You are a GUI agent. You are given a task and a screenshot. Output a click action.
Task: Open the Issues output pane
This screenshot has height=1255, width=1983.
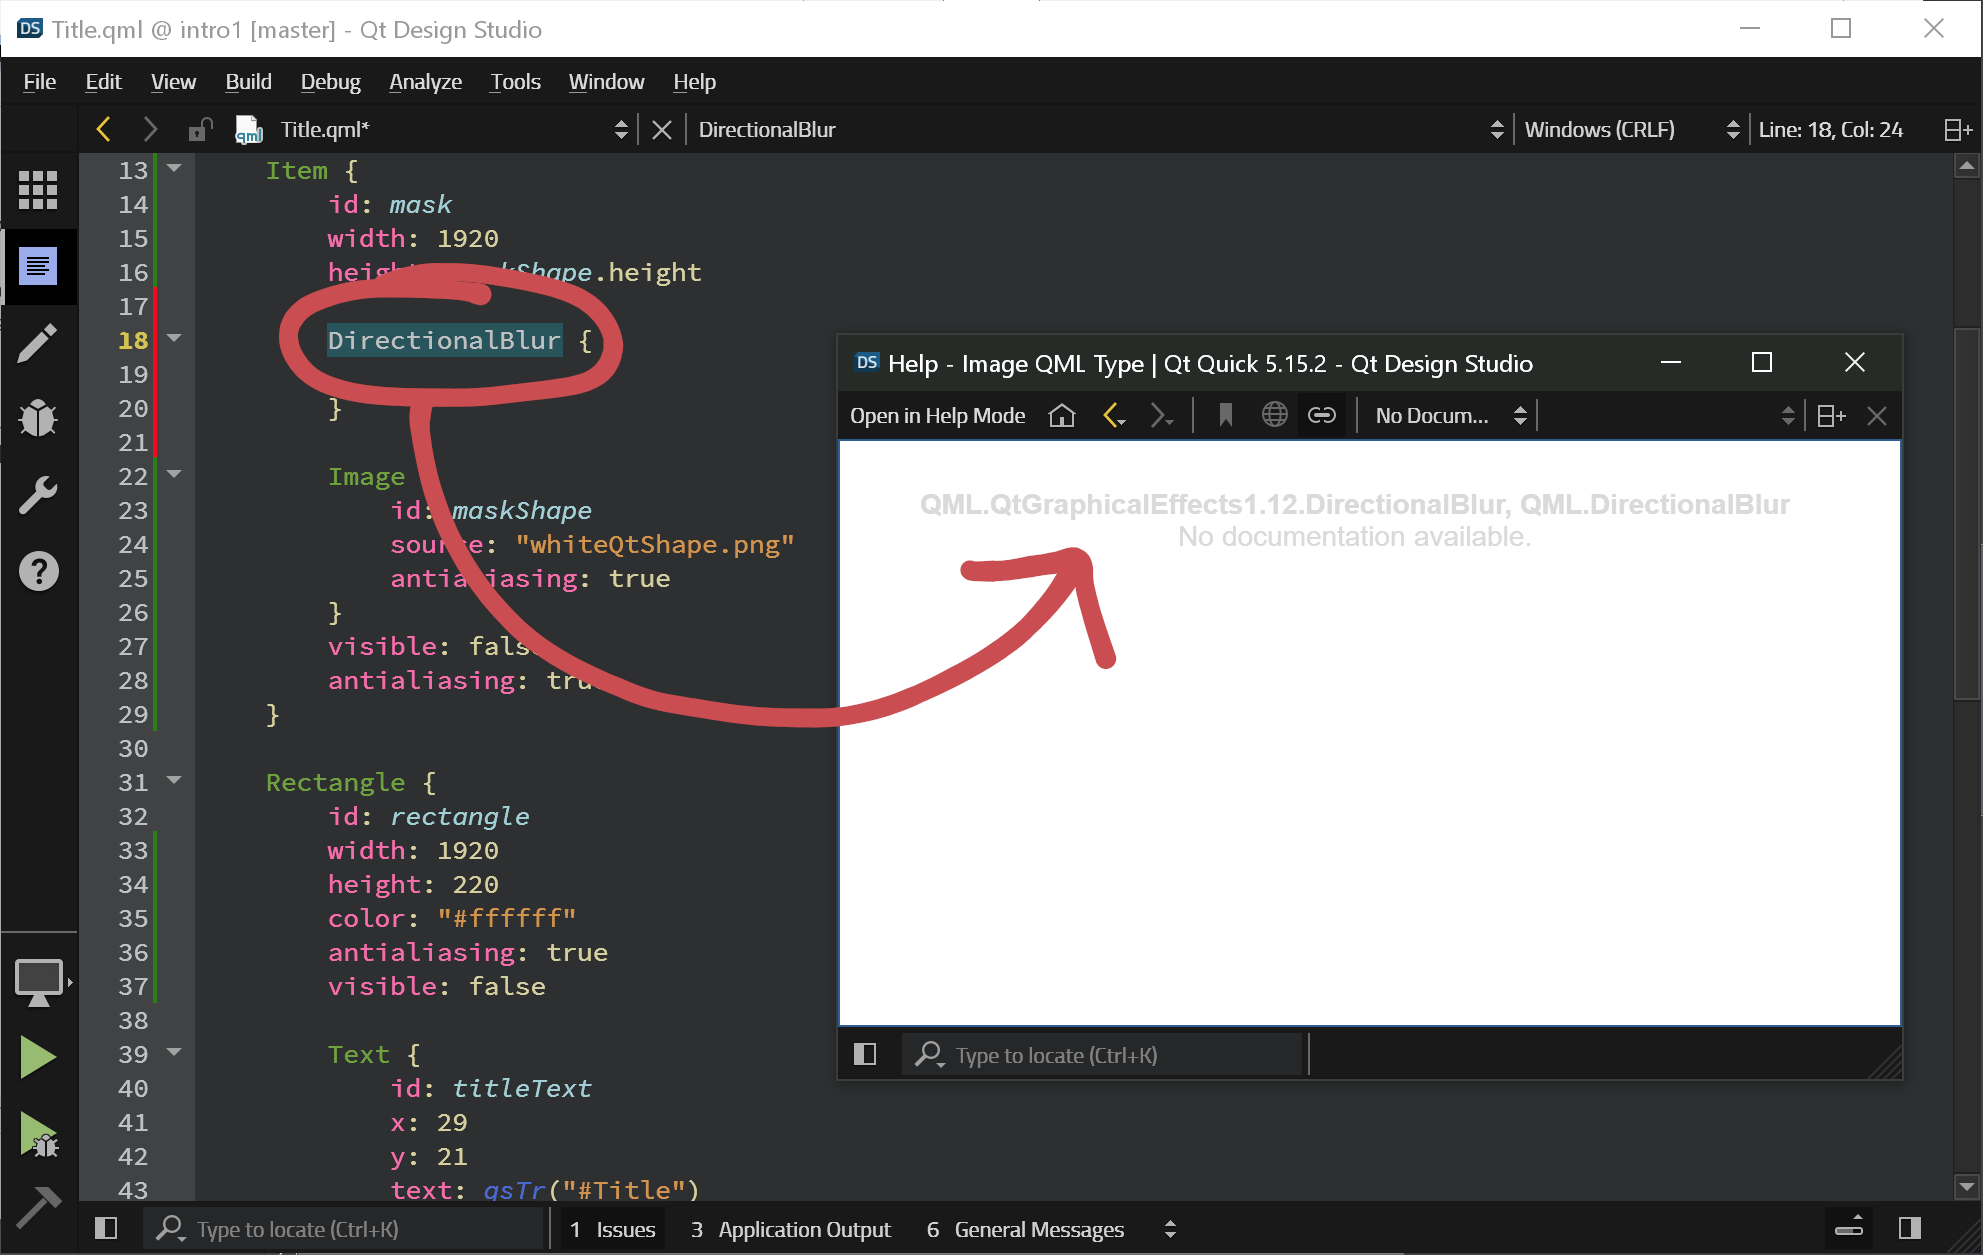click(613, 1229)
